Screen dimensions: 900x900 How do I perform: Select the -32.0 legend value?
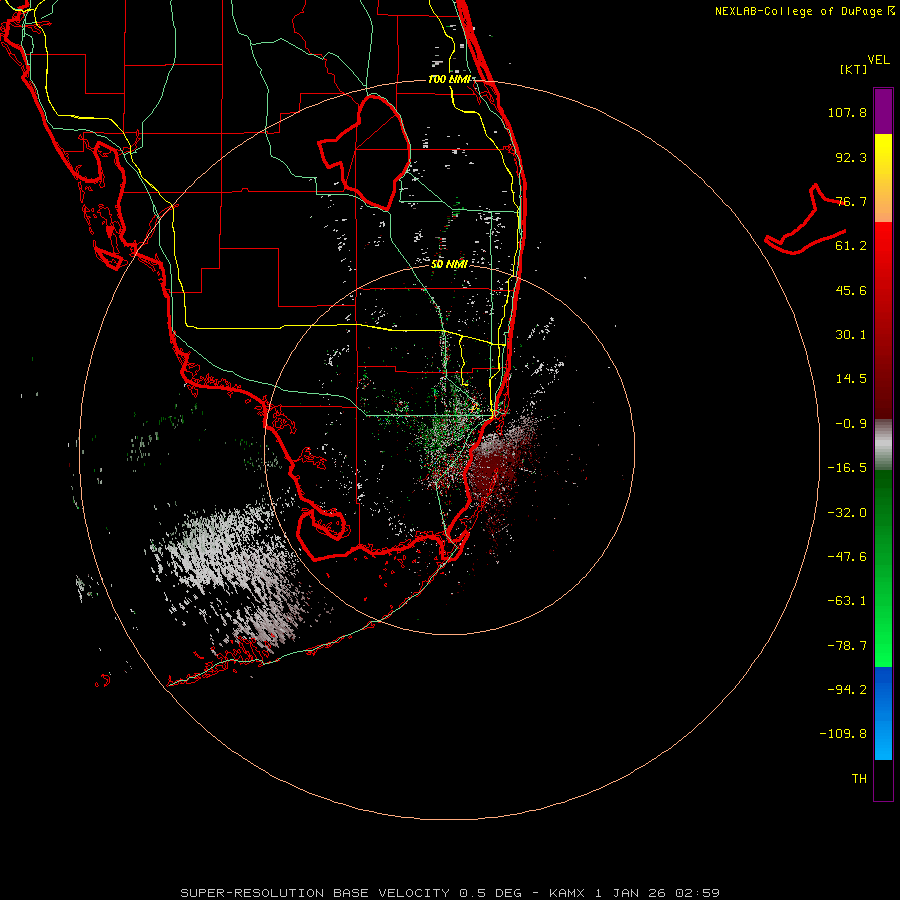click(847, 513)
